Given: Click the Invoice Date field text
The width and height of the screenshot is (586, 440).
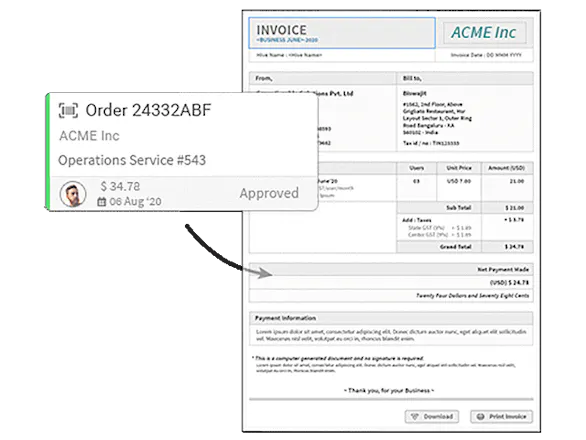Looking at the screenshot, I should click(x=486, y=55).
